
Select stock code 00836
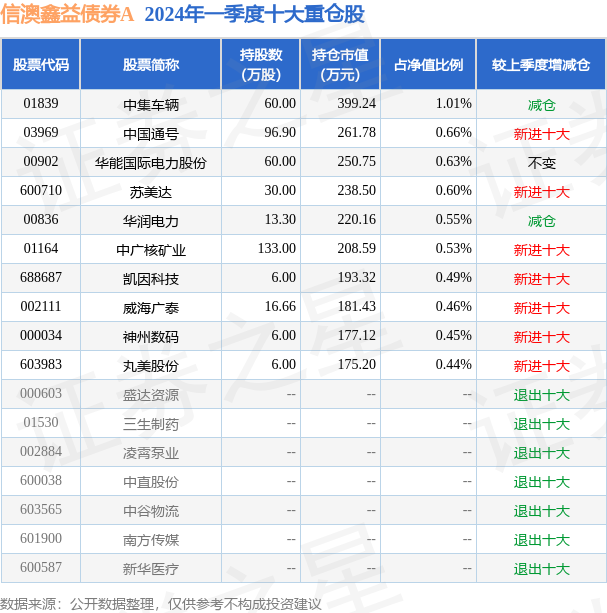[x=41, y=219]
